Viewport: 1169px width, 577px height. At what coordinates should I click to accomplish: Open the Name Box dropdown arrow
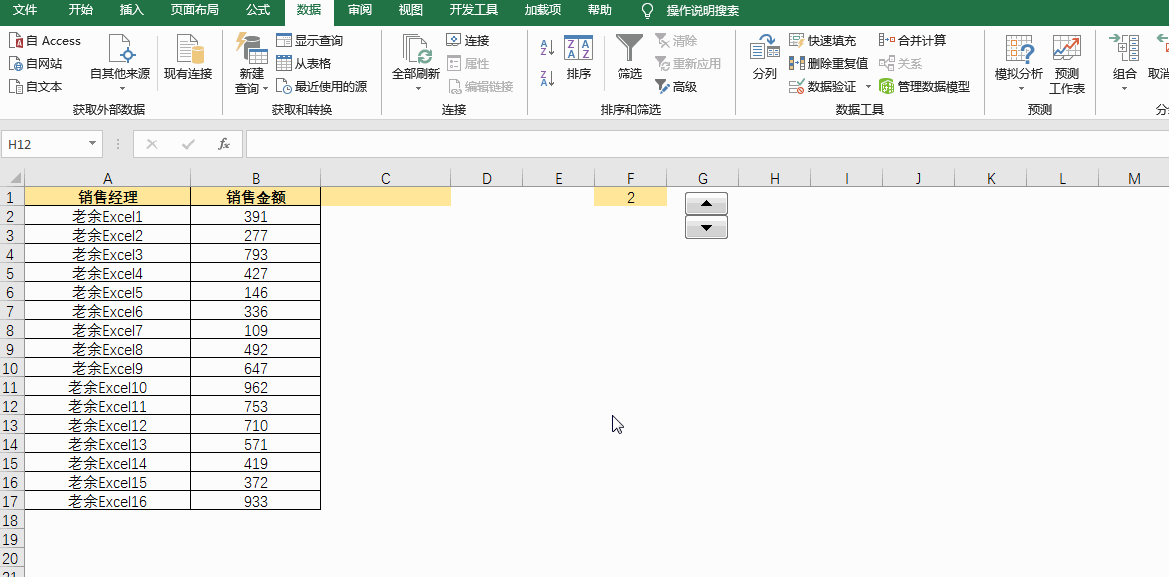coord(92,144)
